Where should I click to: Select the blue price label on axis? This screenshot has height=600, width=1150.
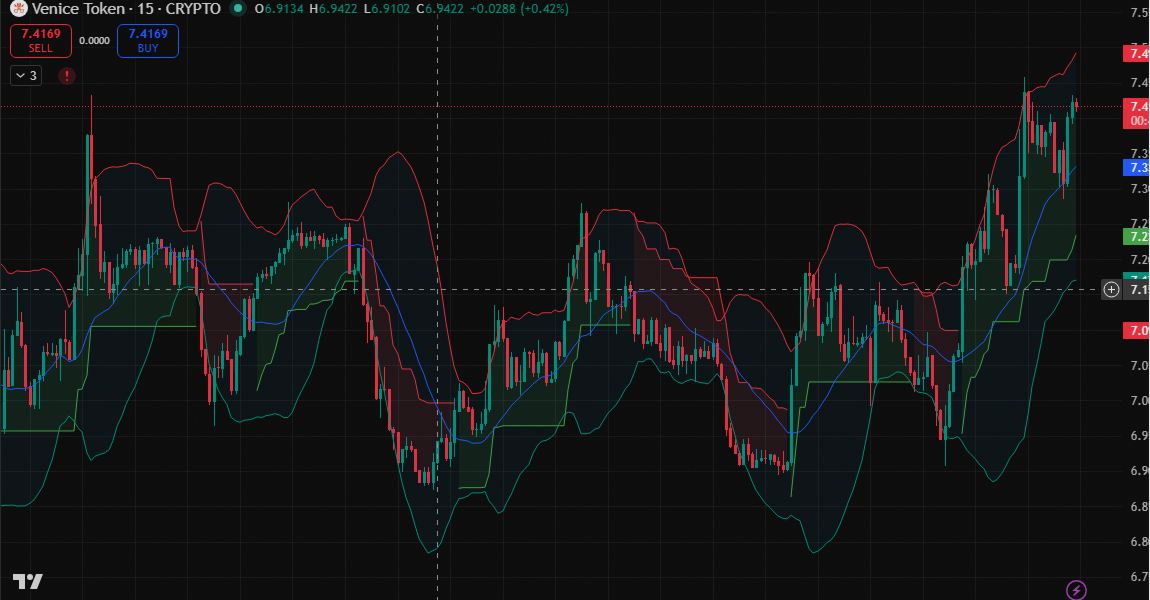coord(1137,167)
